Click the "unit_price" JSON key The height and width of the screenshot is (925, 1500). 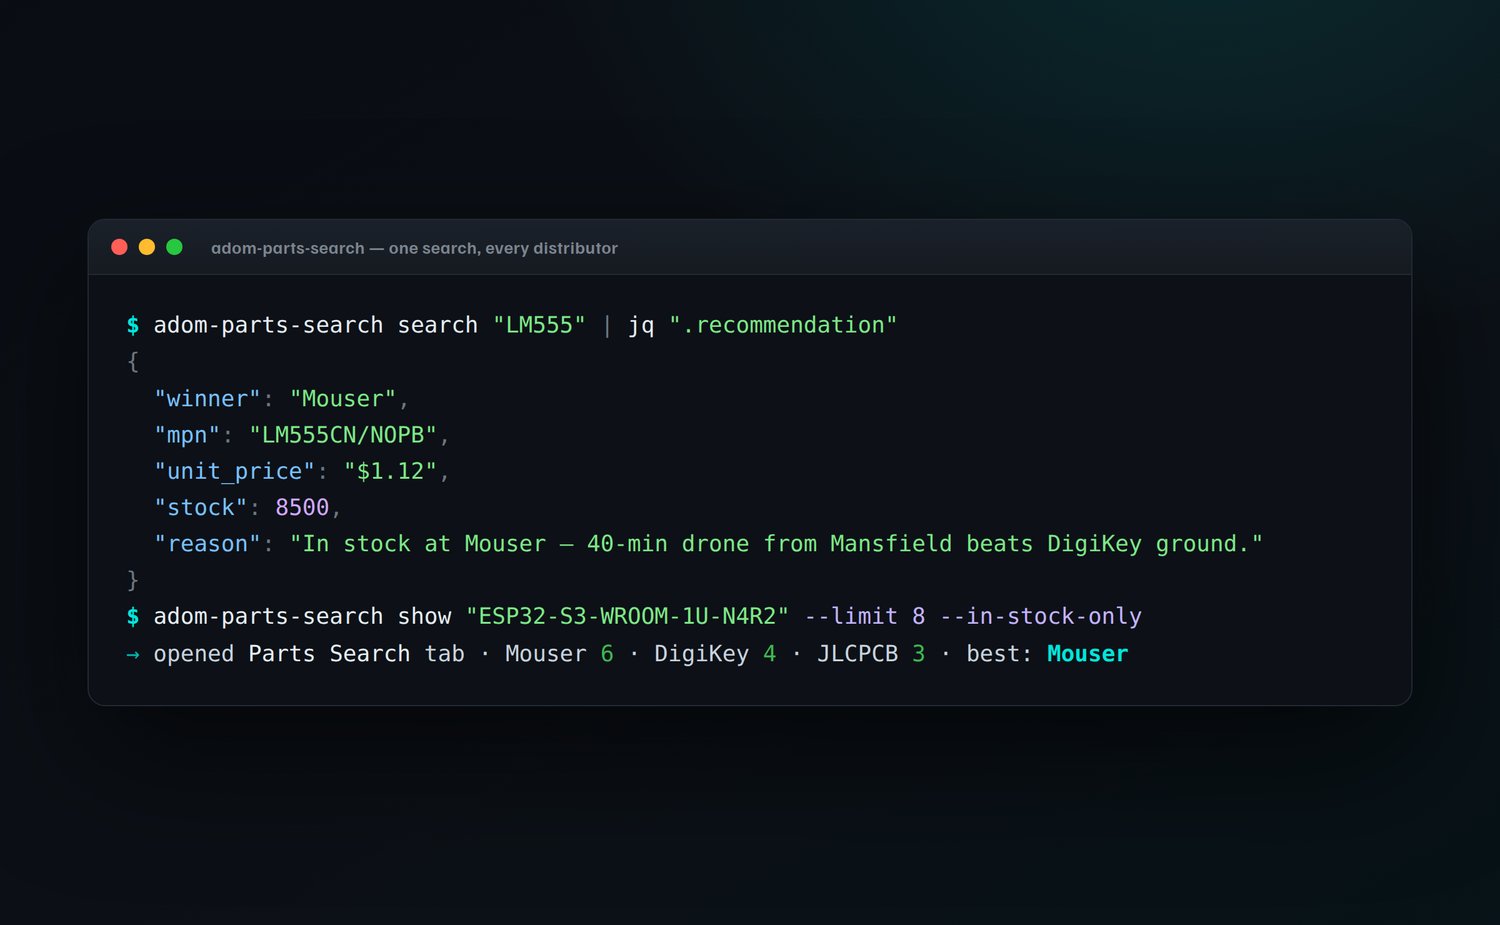coord(234,471)
